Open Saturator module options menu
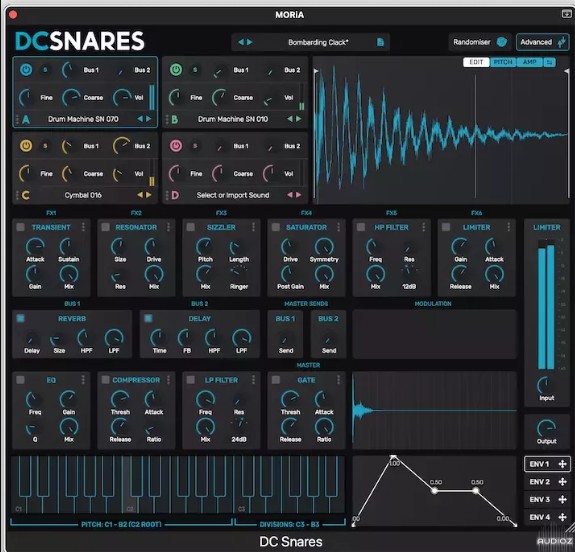Screen dimensions: 575x552 coord(338,227)
